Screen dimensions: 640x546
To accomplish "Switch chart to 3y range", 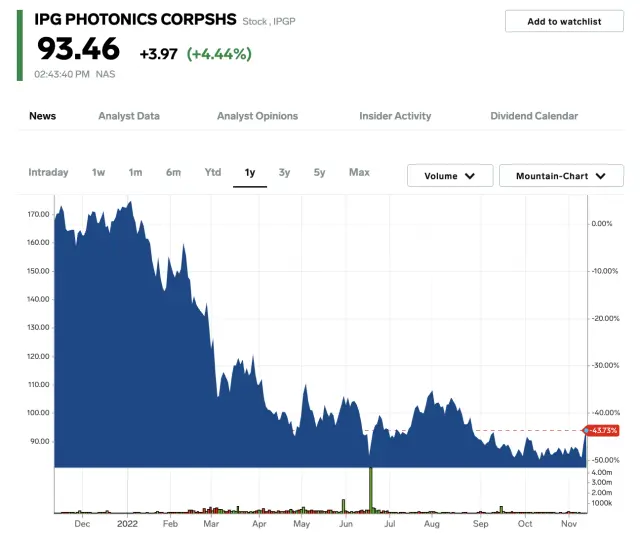I will [x=285, y=172].
